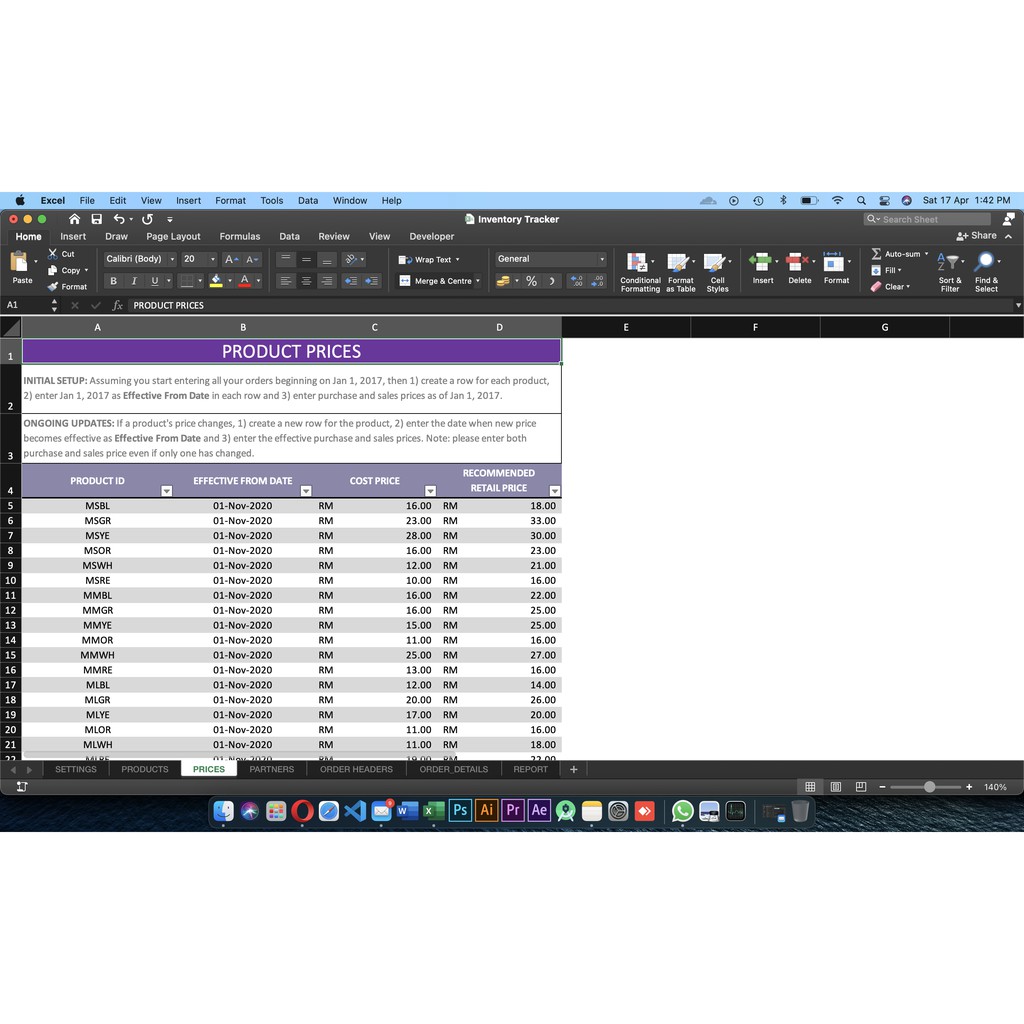The width and height of the screenshot is (1024, 1024).
Task: Open Find & Select magnifier
Action: coord(986,263)
